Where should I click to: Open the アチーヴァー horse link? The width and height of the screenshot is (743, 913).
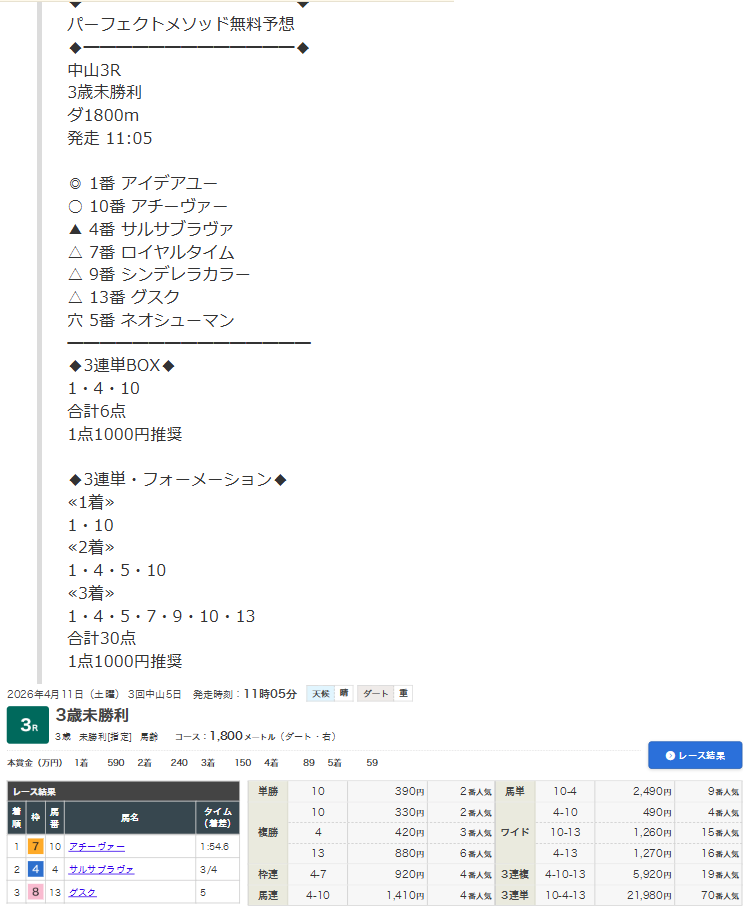(97, 846)
